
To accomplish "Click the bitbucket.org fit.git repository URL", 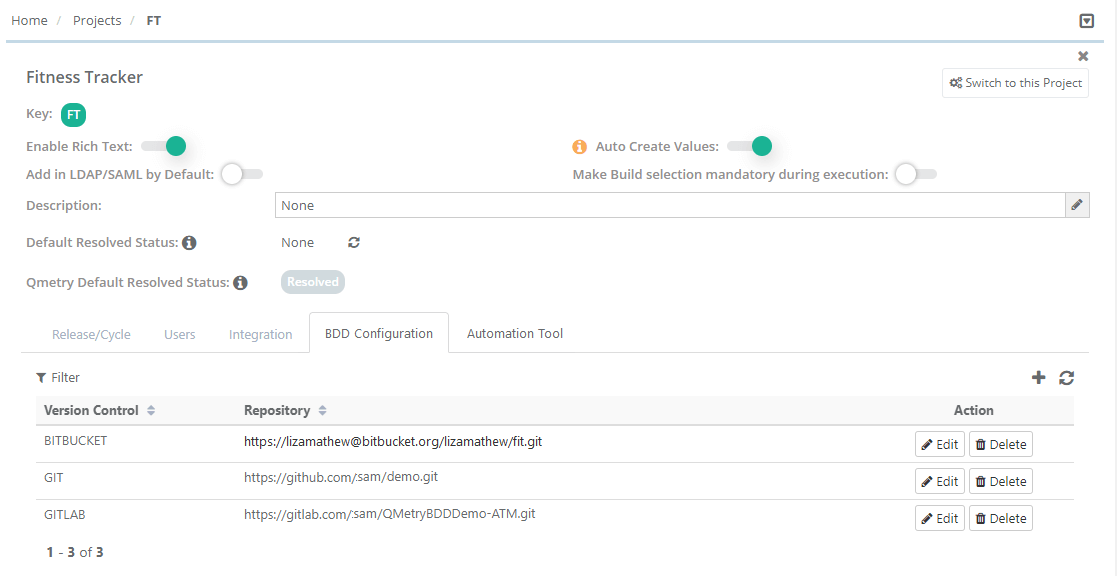I will click(x=393, y=441).
